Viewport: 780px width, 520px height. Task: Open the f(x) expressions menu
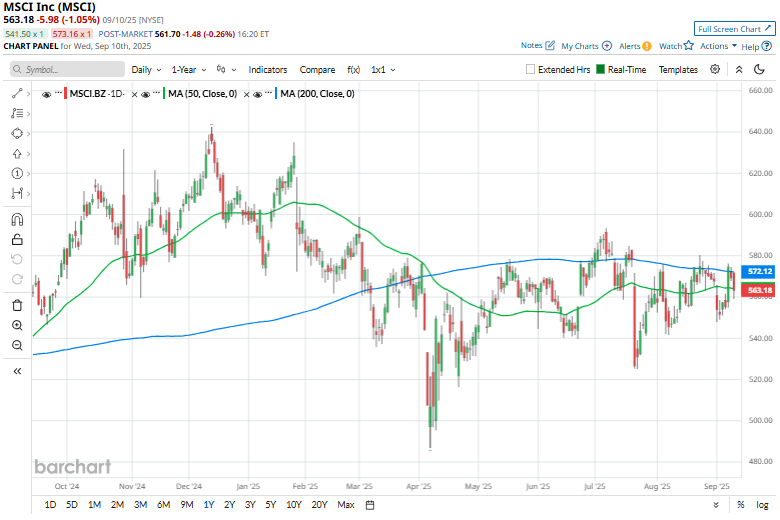coord(353,70)
